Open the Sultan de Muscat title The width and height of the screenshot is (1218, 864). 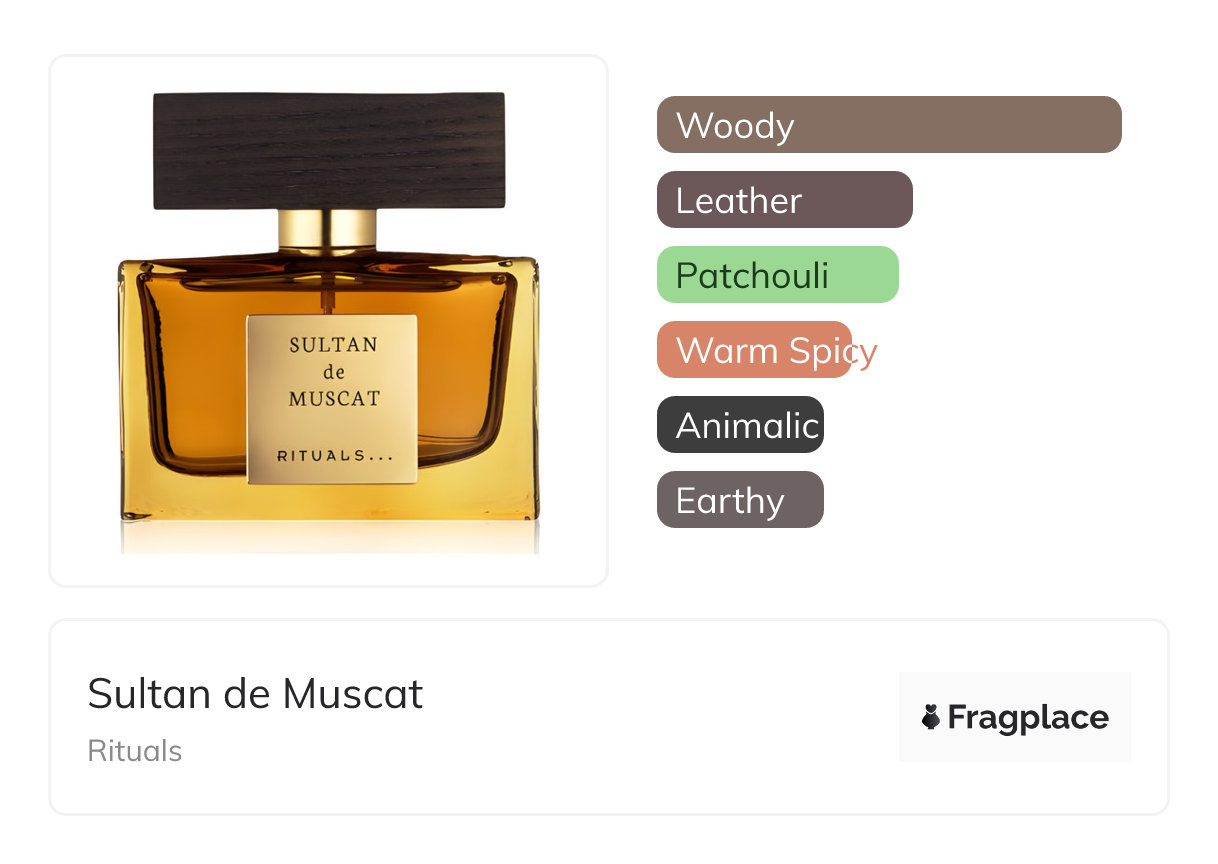[x=255, y=694]
